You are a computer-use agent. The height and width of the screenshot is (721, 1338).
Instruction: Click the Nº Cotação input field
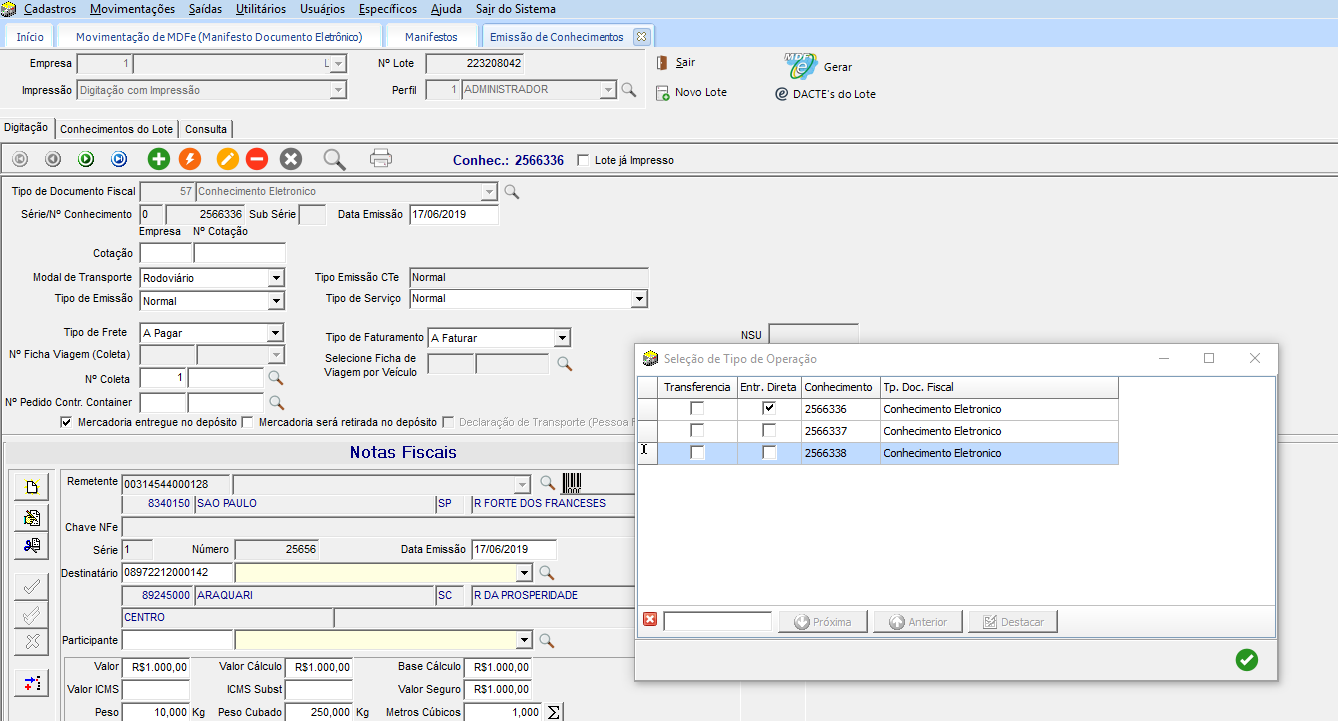coord(239,254)
